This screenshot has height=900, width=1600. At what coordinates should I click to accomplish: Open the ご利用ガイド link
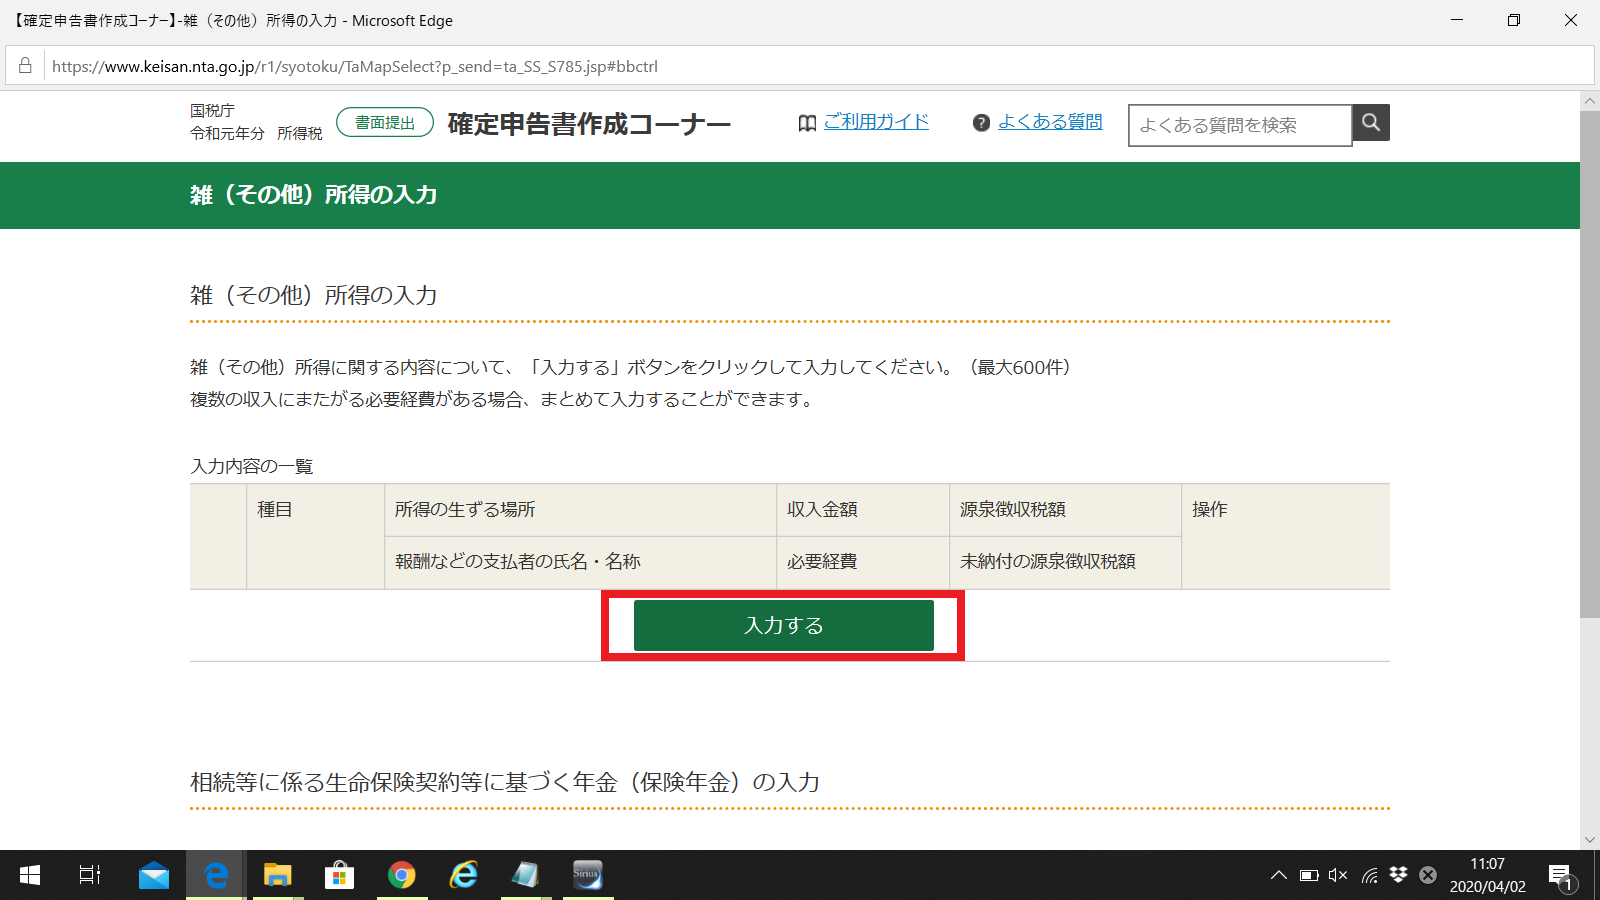[x=877, y=121]
